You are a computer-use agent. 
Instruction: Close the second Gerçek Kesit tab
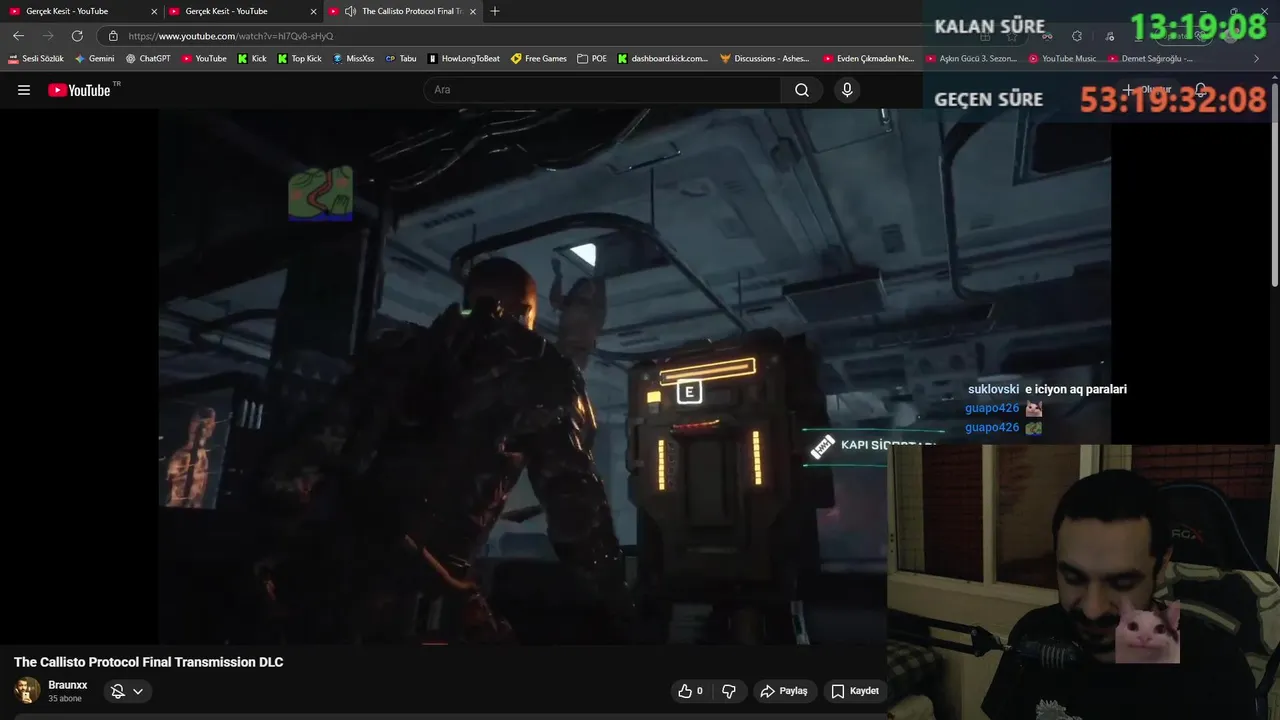(314, 11)
